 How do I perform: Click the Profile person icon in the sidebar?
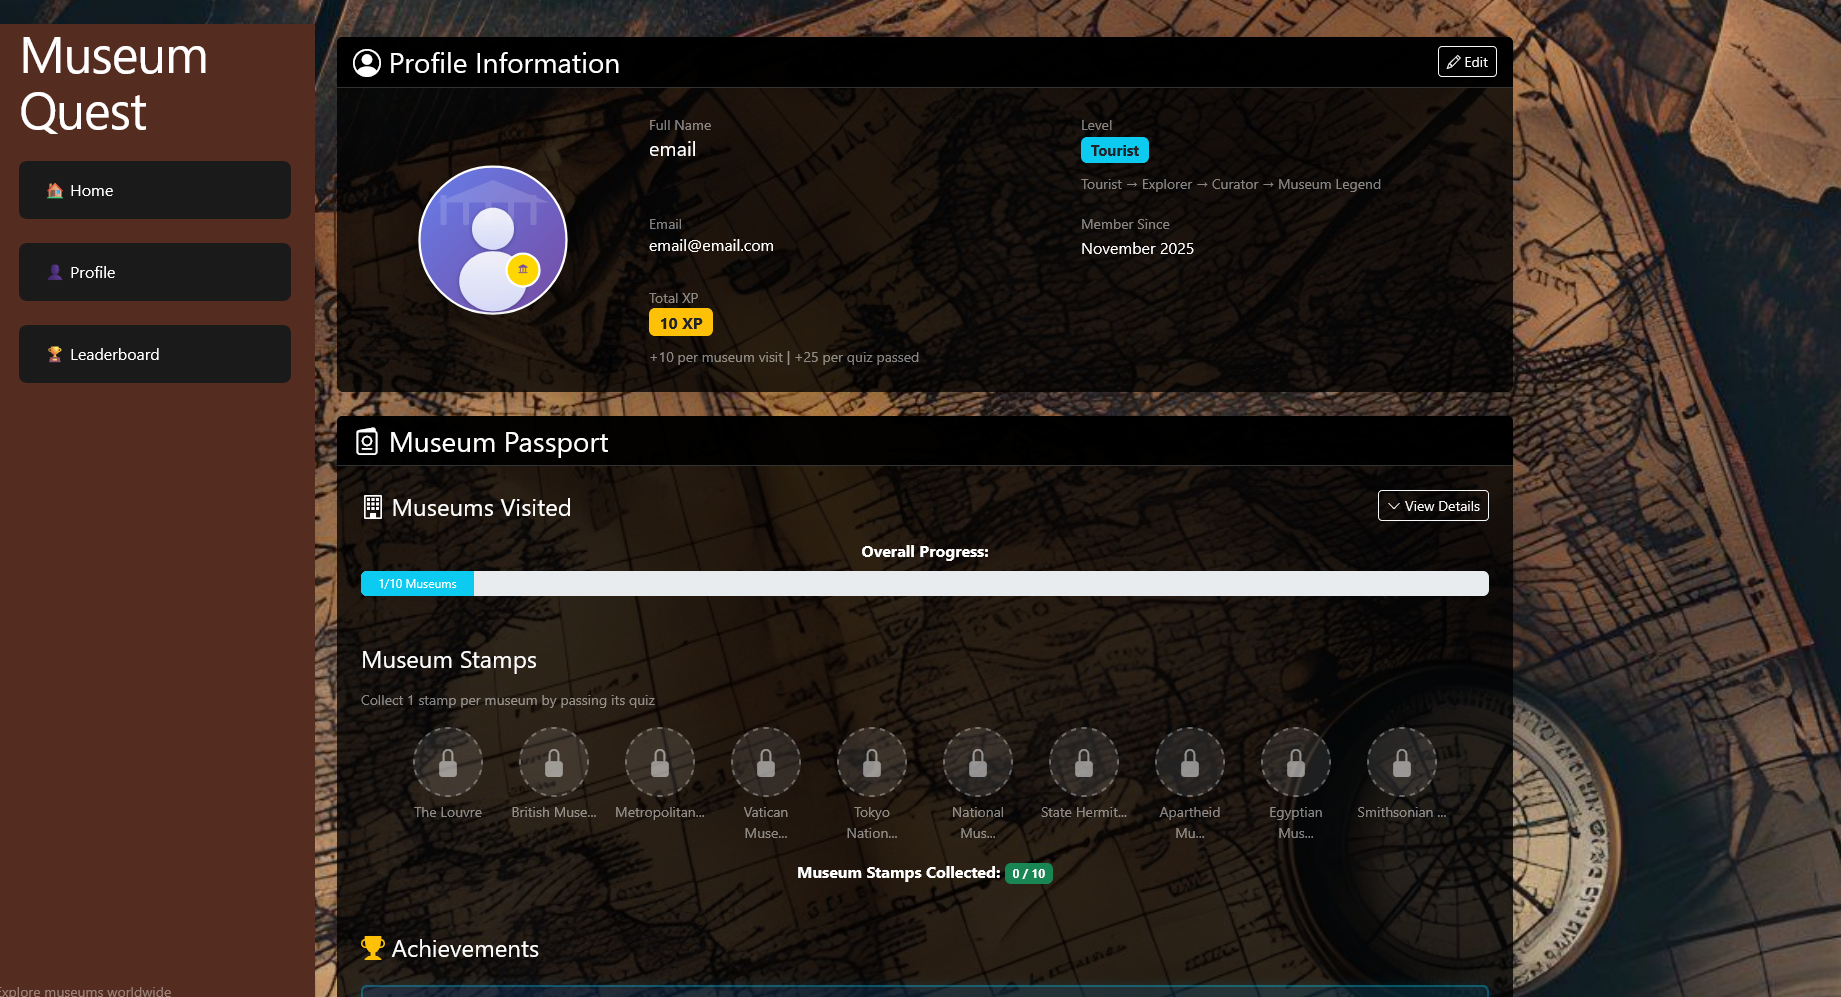point(55,272)
